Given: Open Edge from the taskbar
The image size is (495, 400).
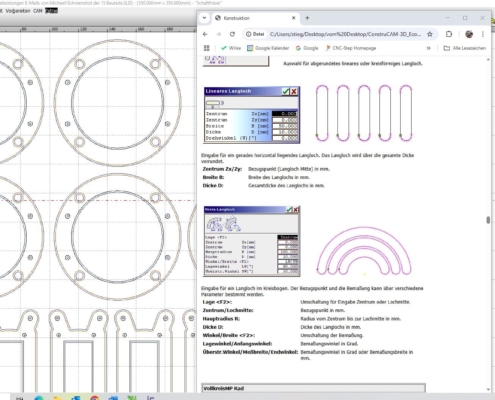Looking at the screenshot, I should click(39, 397).
